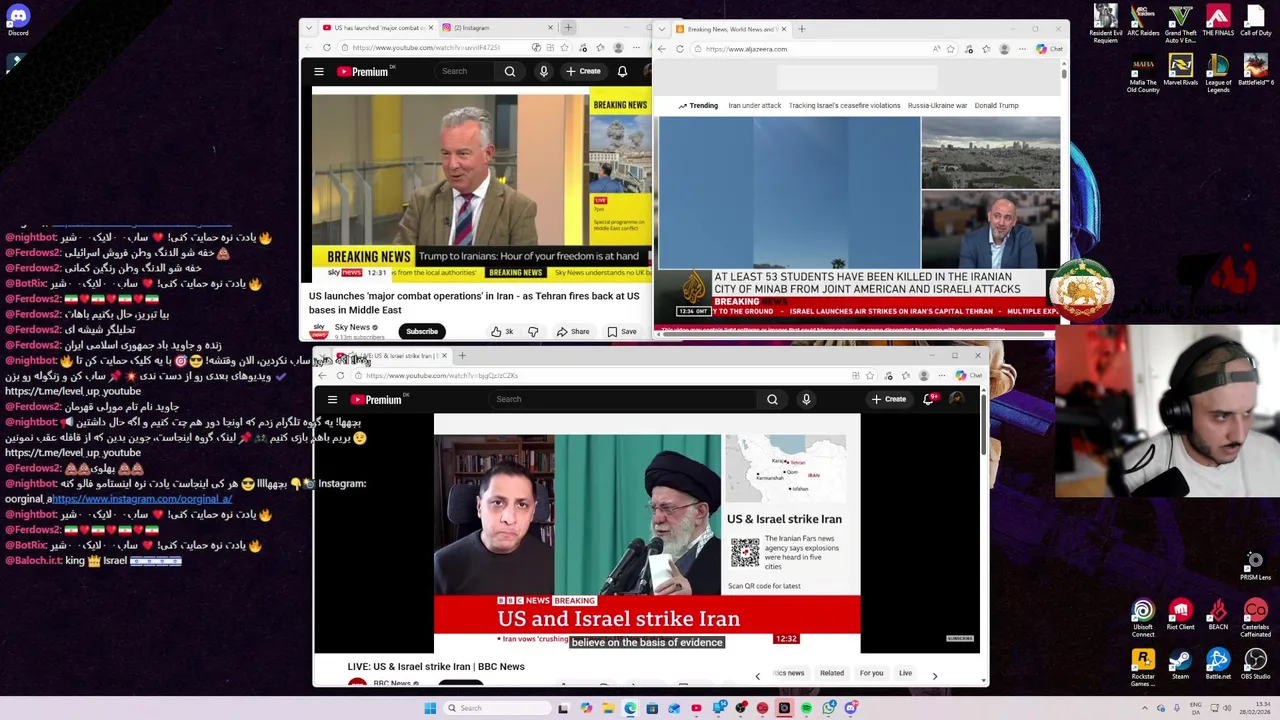Open Windows Start menu

(x=430, y=708)
